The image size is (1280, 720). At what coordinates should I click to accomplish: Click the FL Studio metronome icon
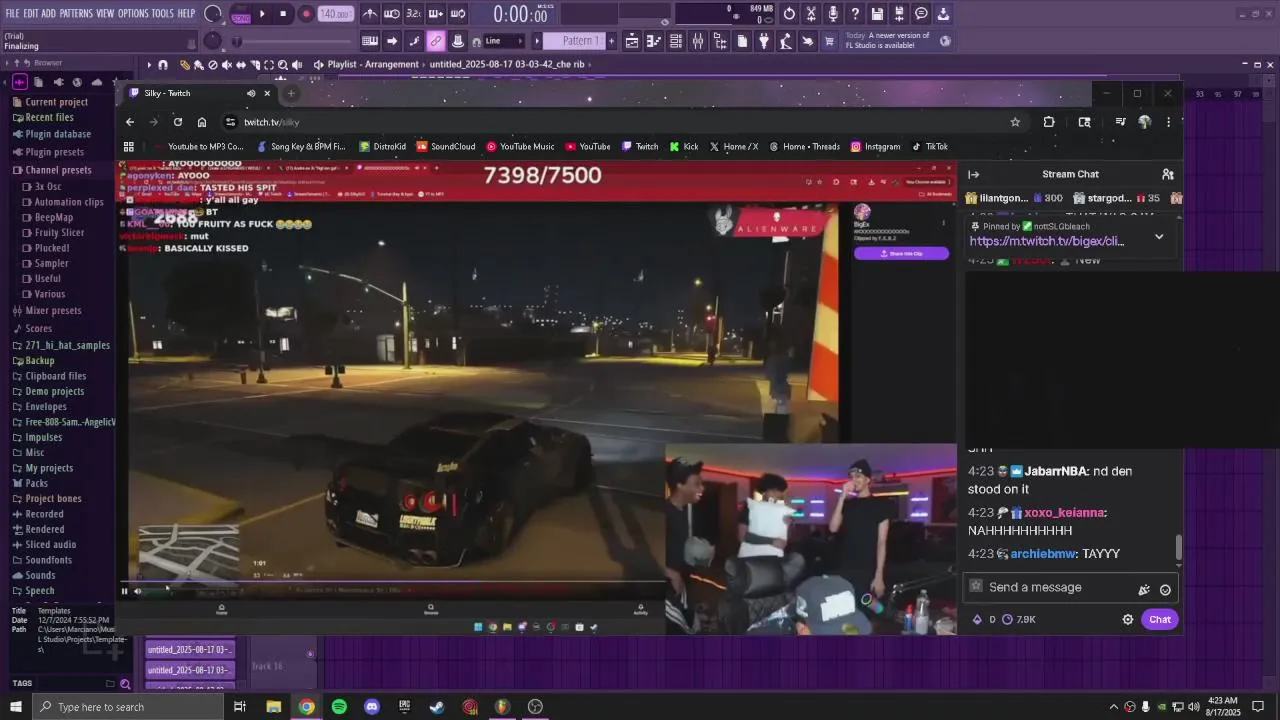point(370,14)
